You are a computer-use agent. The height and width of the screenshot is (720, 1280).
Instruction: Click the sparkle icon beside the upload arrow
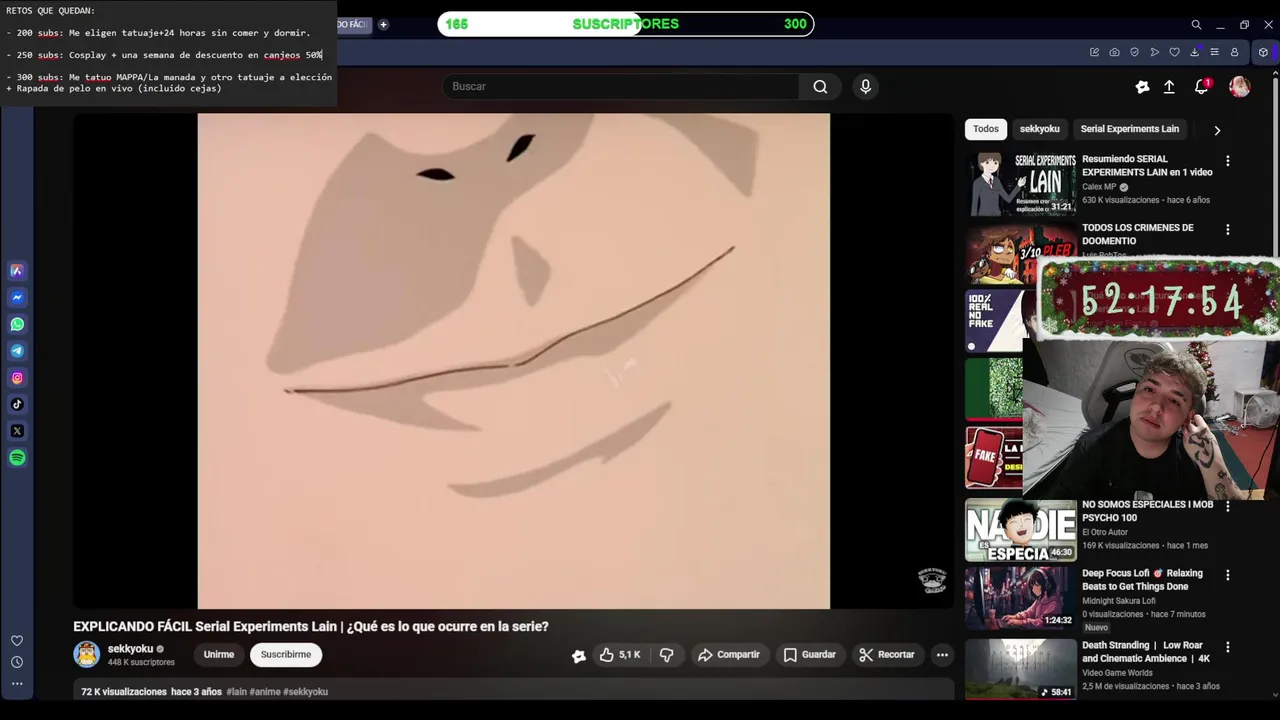click(1142, 87)
